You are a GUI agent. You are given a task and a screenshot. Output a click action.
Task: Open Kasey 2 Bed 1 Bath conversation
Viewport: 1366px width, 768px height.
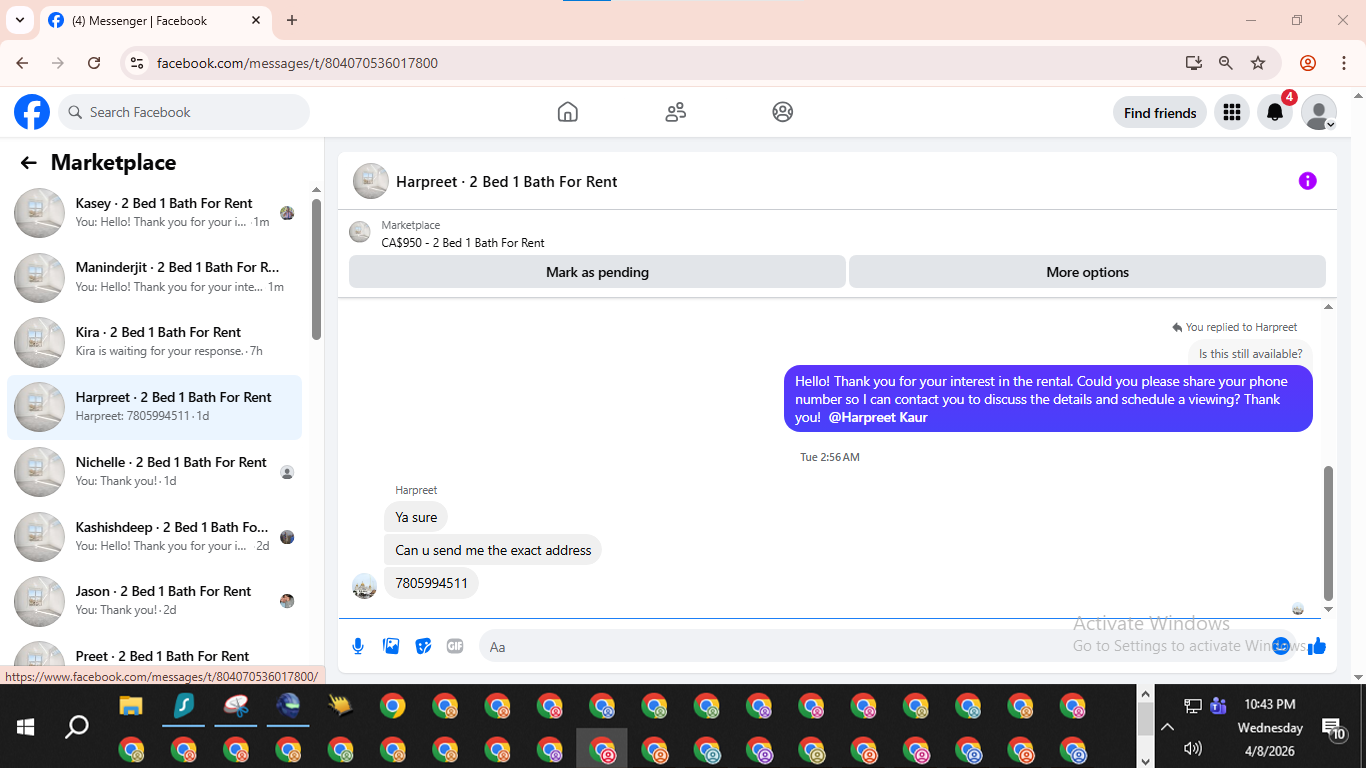pos(155,213)
